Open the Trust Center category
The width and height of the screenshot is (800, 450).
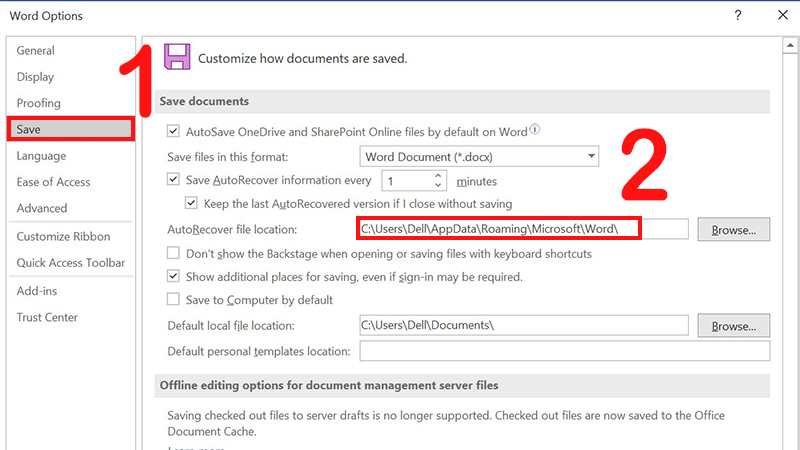click(x=47, y=317)
